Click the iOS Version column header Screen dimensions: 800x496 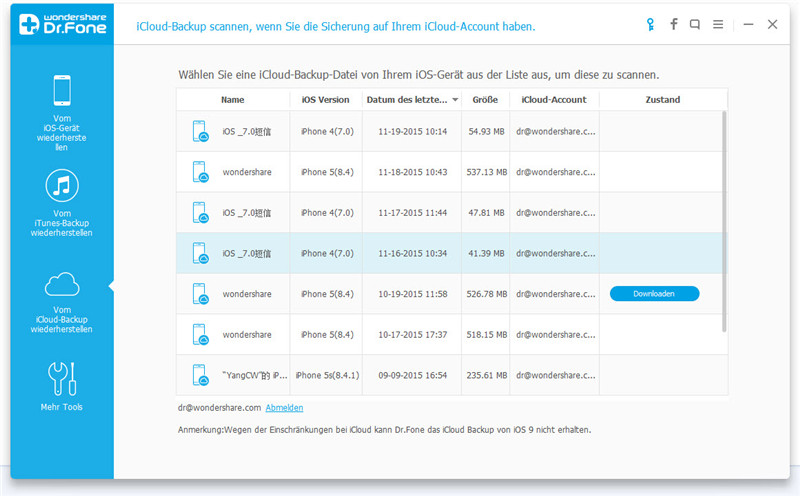(x=326, y=100)
